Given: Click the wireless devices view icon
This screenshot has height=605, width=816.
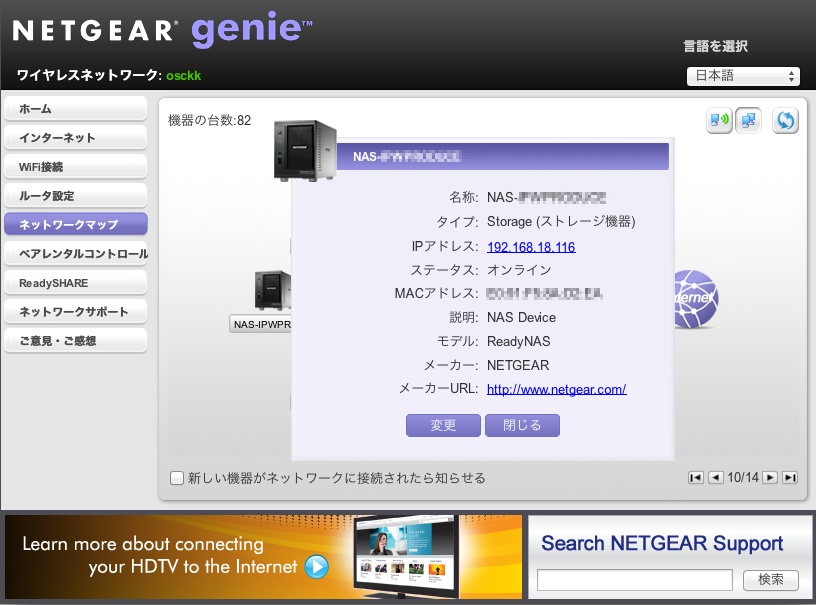Looking at the screenshot, I should pyautogui.click(x=719, y=121).
